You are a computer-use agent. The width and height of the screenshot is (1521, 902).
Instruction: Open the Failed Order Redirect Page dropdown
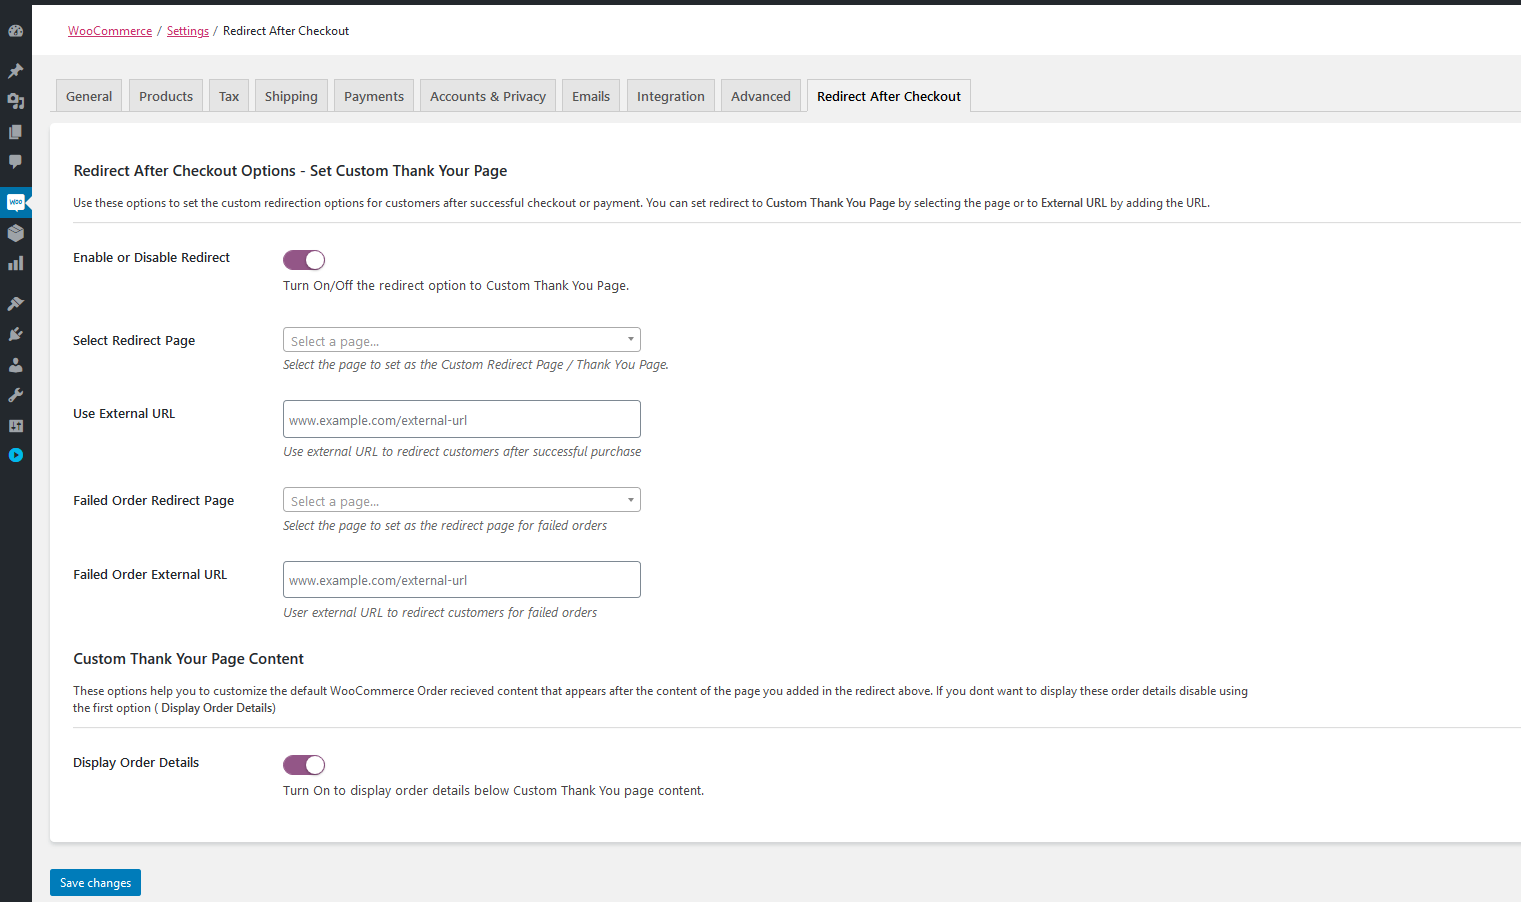(x=461, y=500)
